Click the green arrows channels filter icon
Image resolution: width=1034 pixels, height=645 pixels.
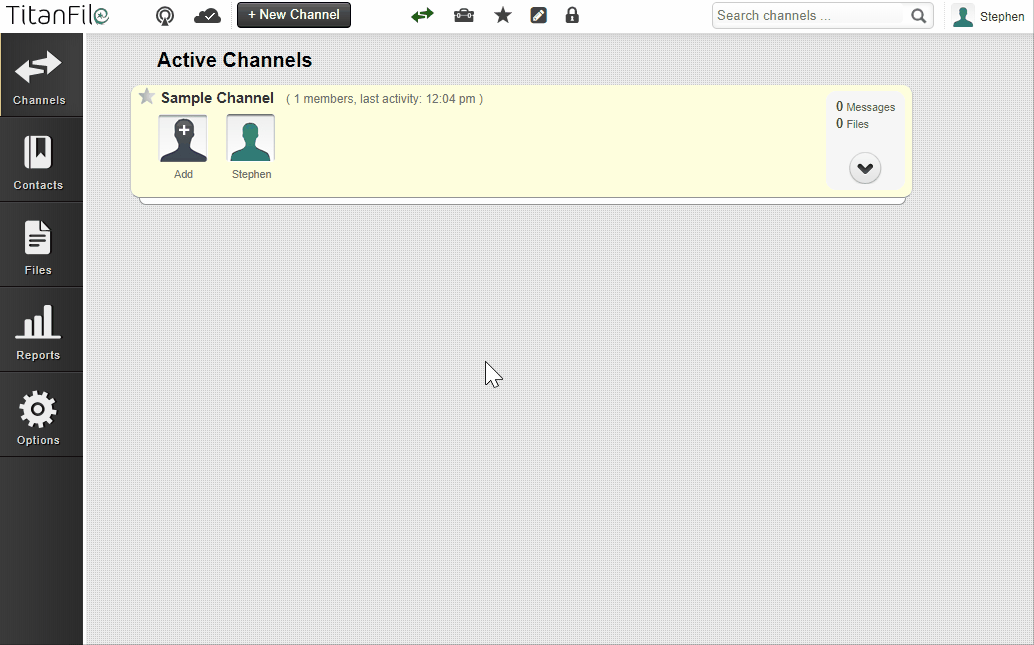pos(422,16)
